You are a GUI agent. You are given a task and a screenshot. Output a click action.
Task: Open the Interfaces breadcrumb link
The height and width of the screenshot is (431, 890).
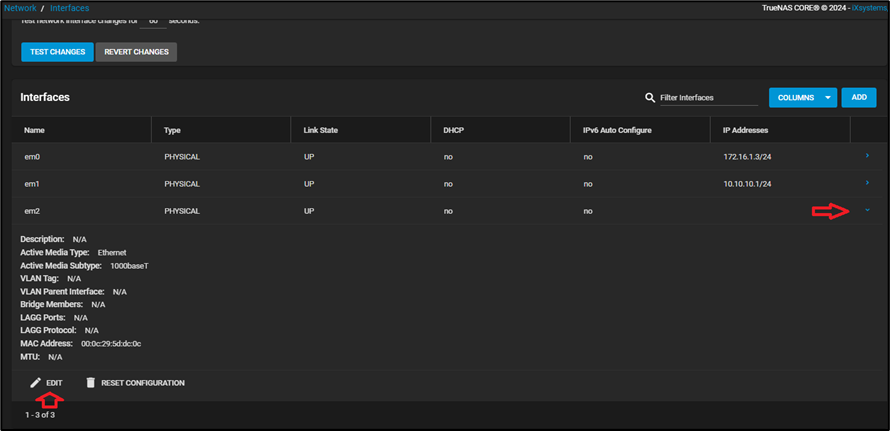coord(70,8)
